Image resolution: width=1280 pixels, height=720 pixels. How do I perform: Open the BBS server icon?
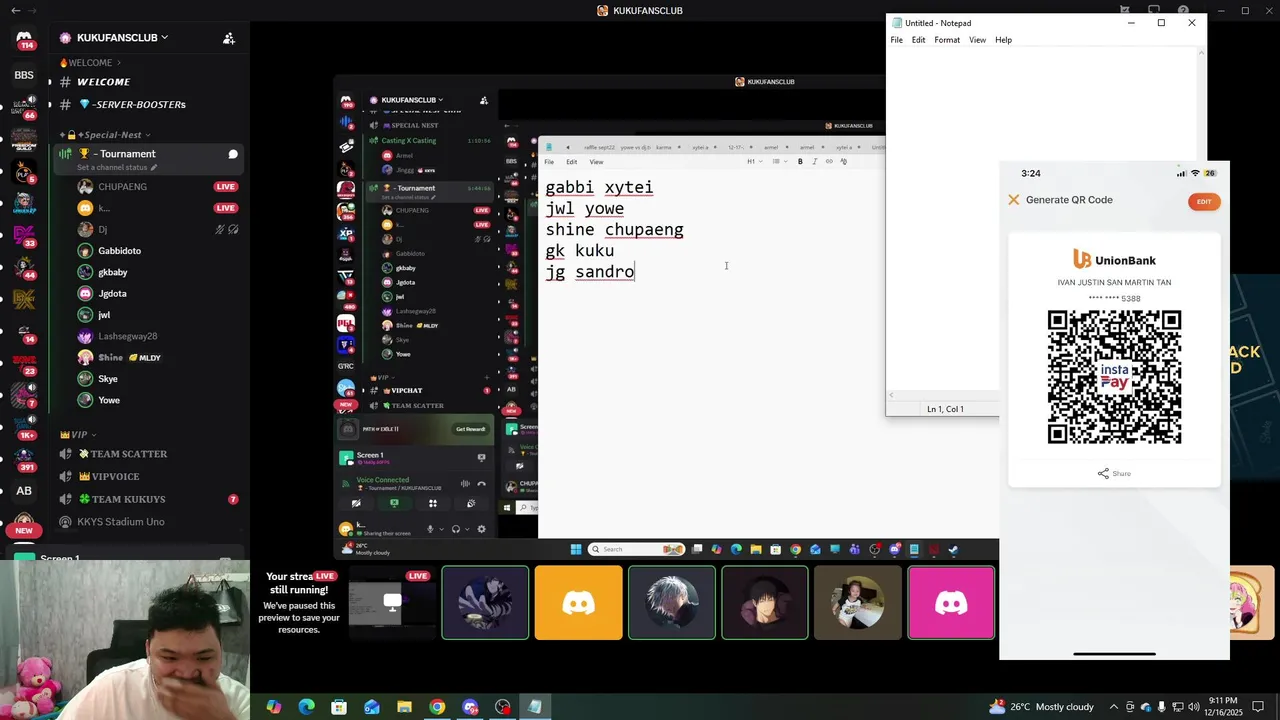click(x=24, y=75)
